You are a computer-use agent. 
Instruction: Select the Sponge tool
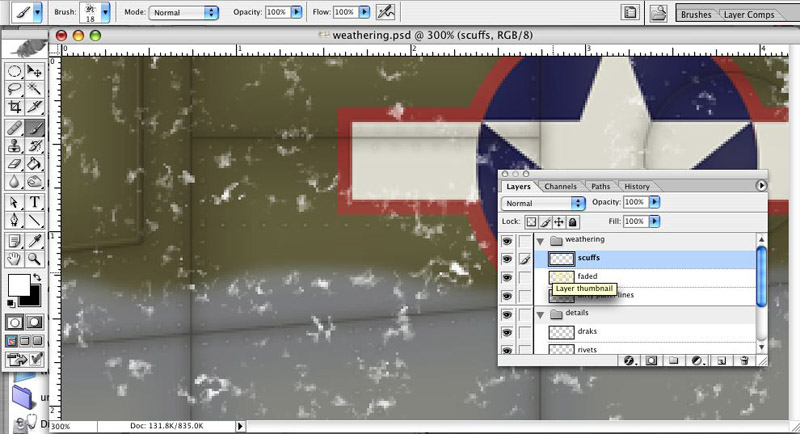pyautogui.click(x=34, y=182)
